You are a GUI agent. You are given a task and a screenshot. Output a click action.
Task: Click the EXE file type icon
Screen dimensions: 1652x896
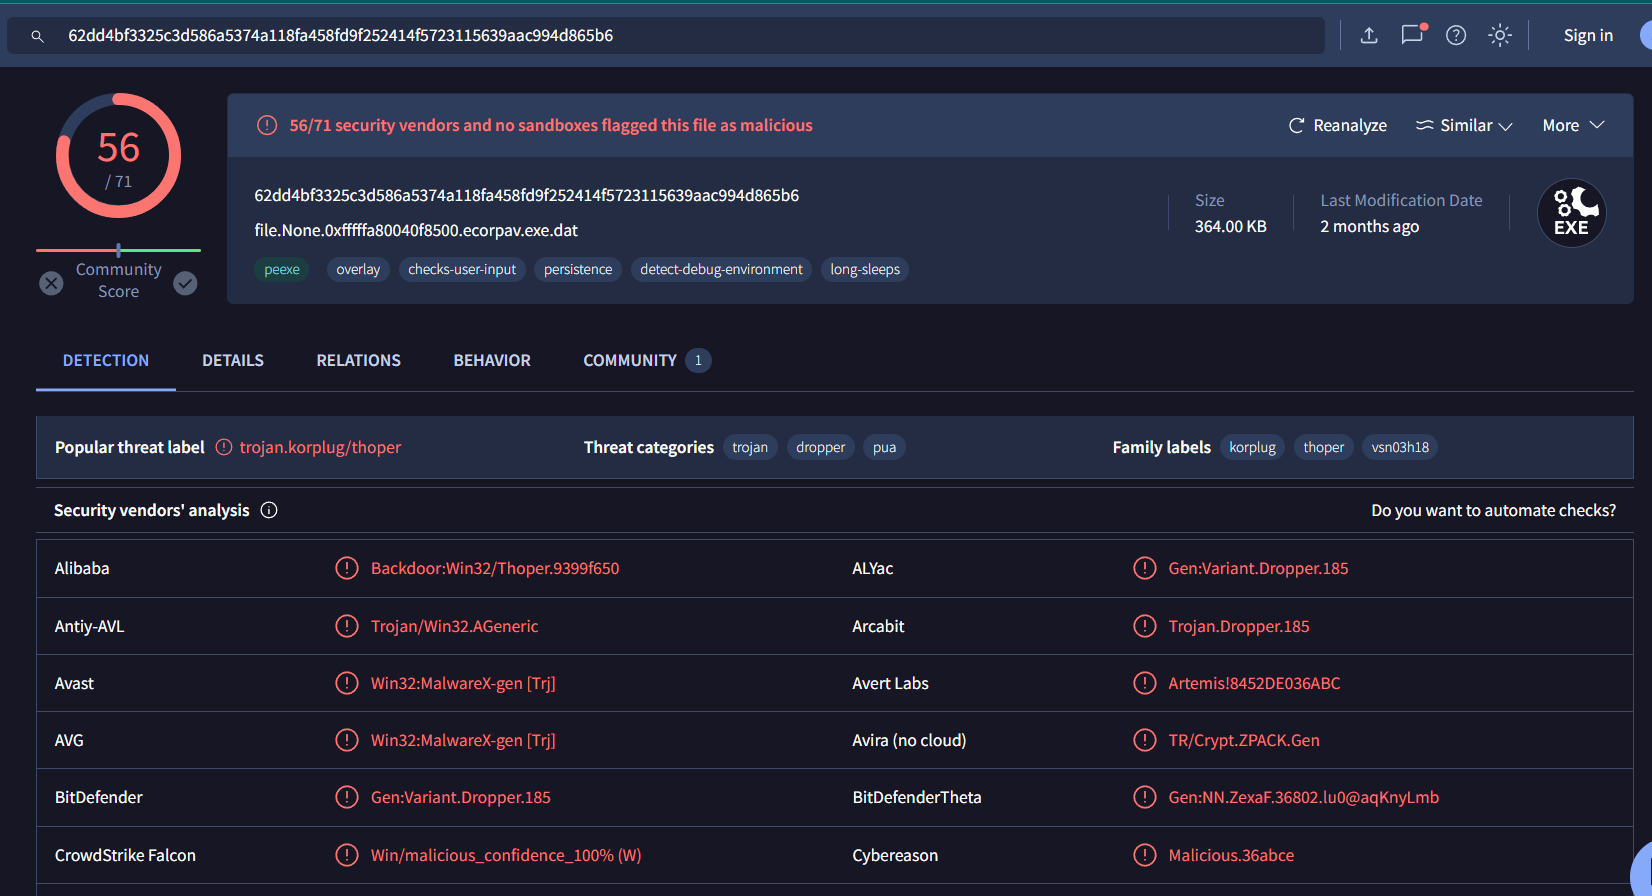pyautogui.click(x=1571, y=213)
